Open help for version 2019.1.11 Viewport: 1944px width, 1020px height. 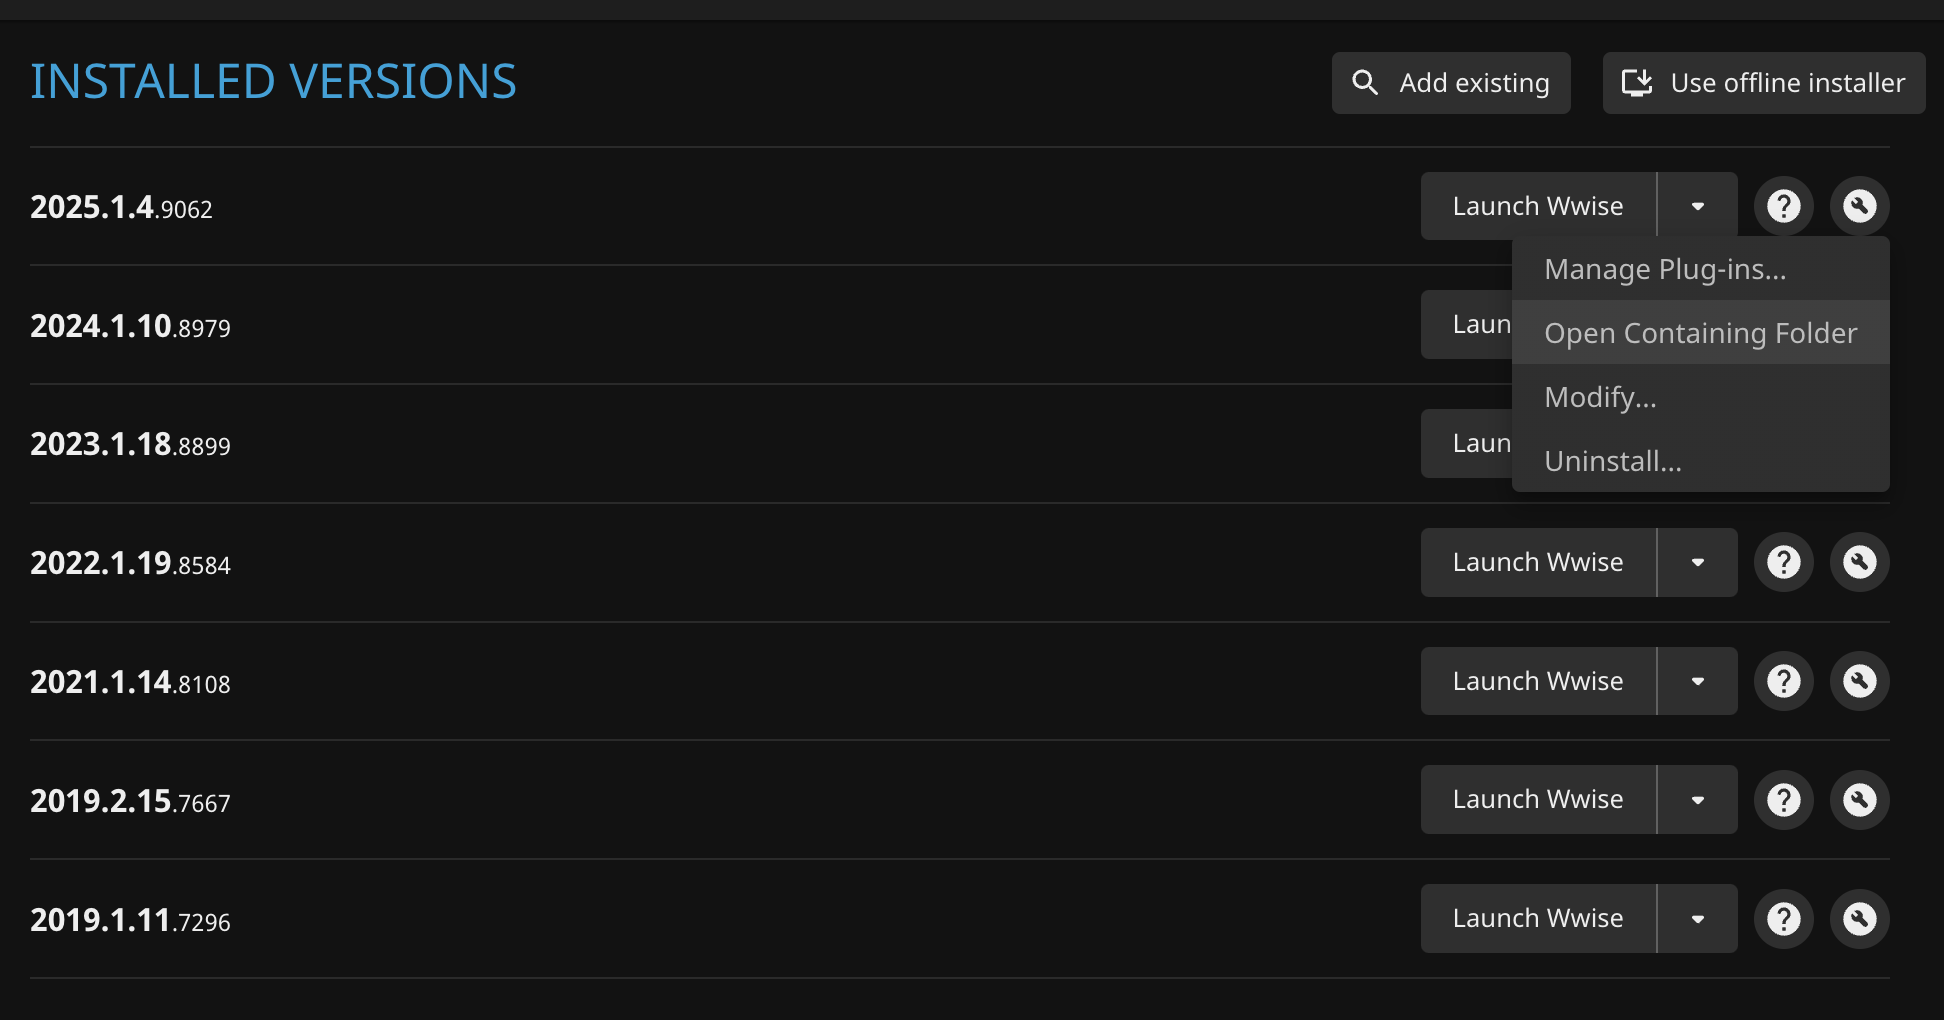click(1783, 919)
